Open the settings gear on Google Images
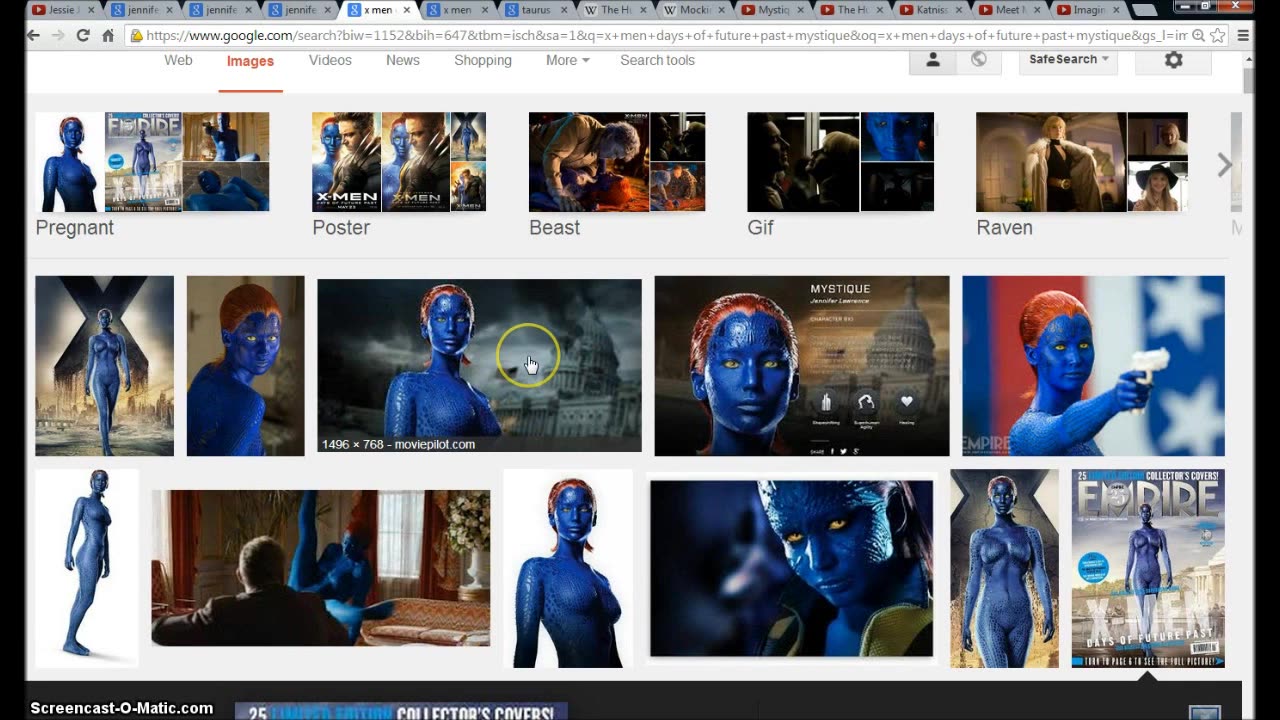Image resolution: width=1280 pixels, height=720 pixels. [x=1174, y=60]
